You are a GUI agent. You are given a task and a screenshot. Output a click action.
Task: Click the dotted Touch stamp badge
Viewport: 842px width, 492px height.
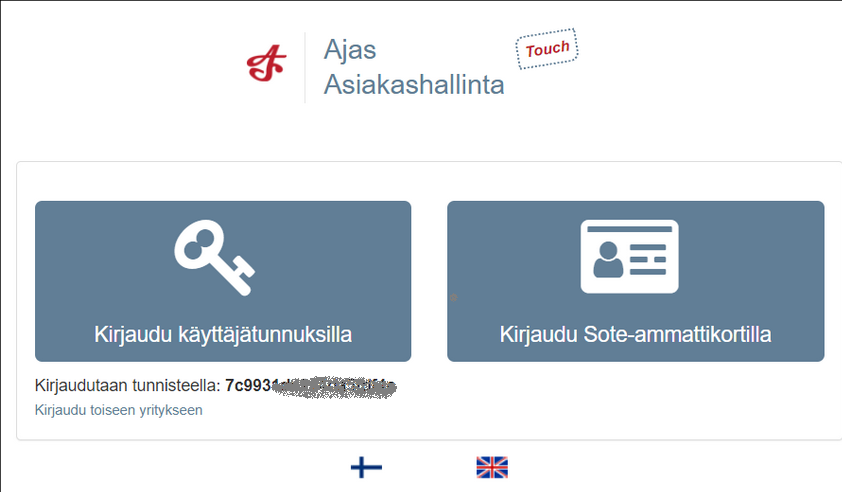click(x=547, y=49)
